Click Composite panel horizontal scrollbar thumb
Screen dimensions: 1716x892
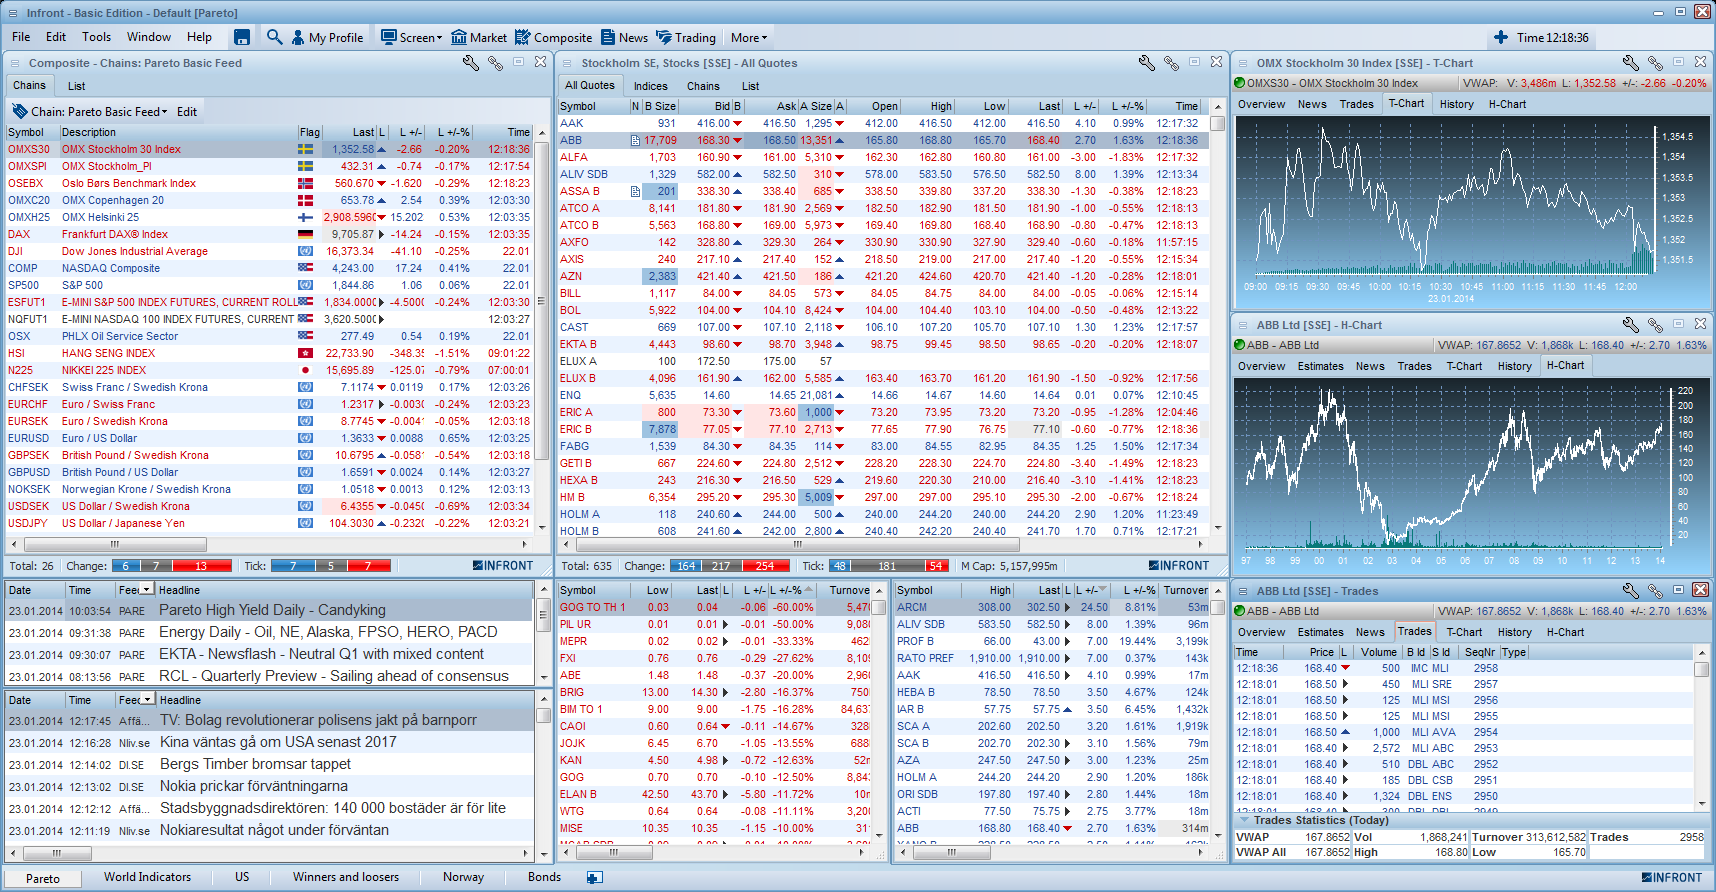[x=115, y=545]
